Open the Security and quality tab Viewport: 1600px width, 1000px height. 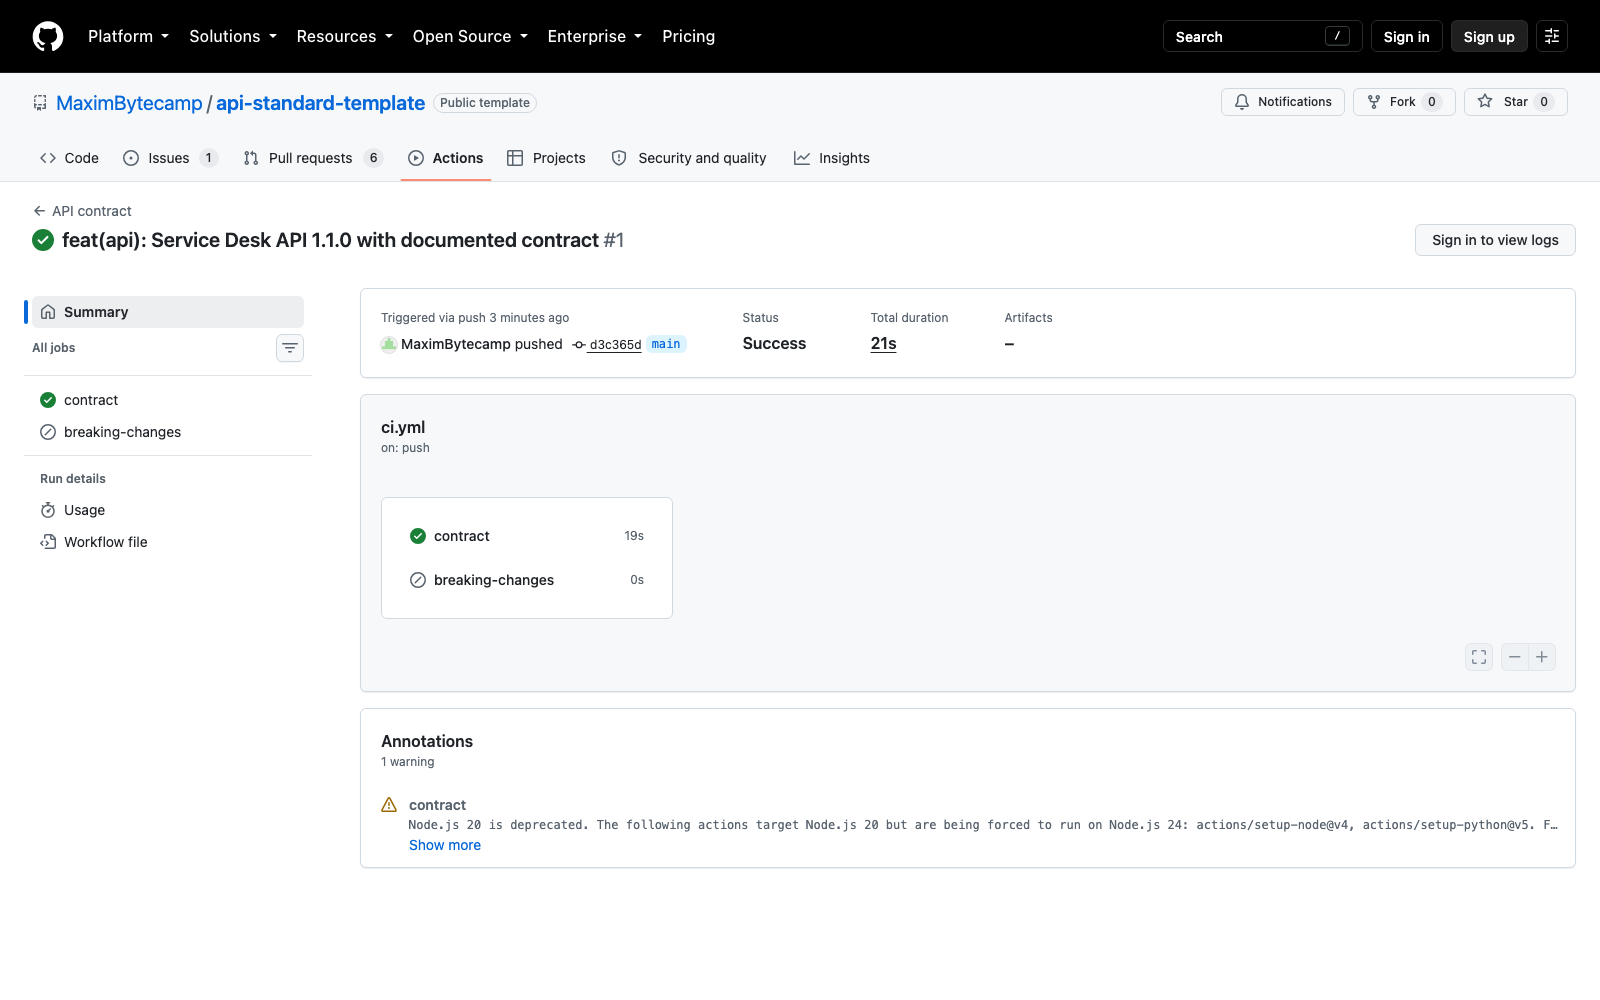(x=689, y=158)
